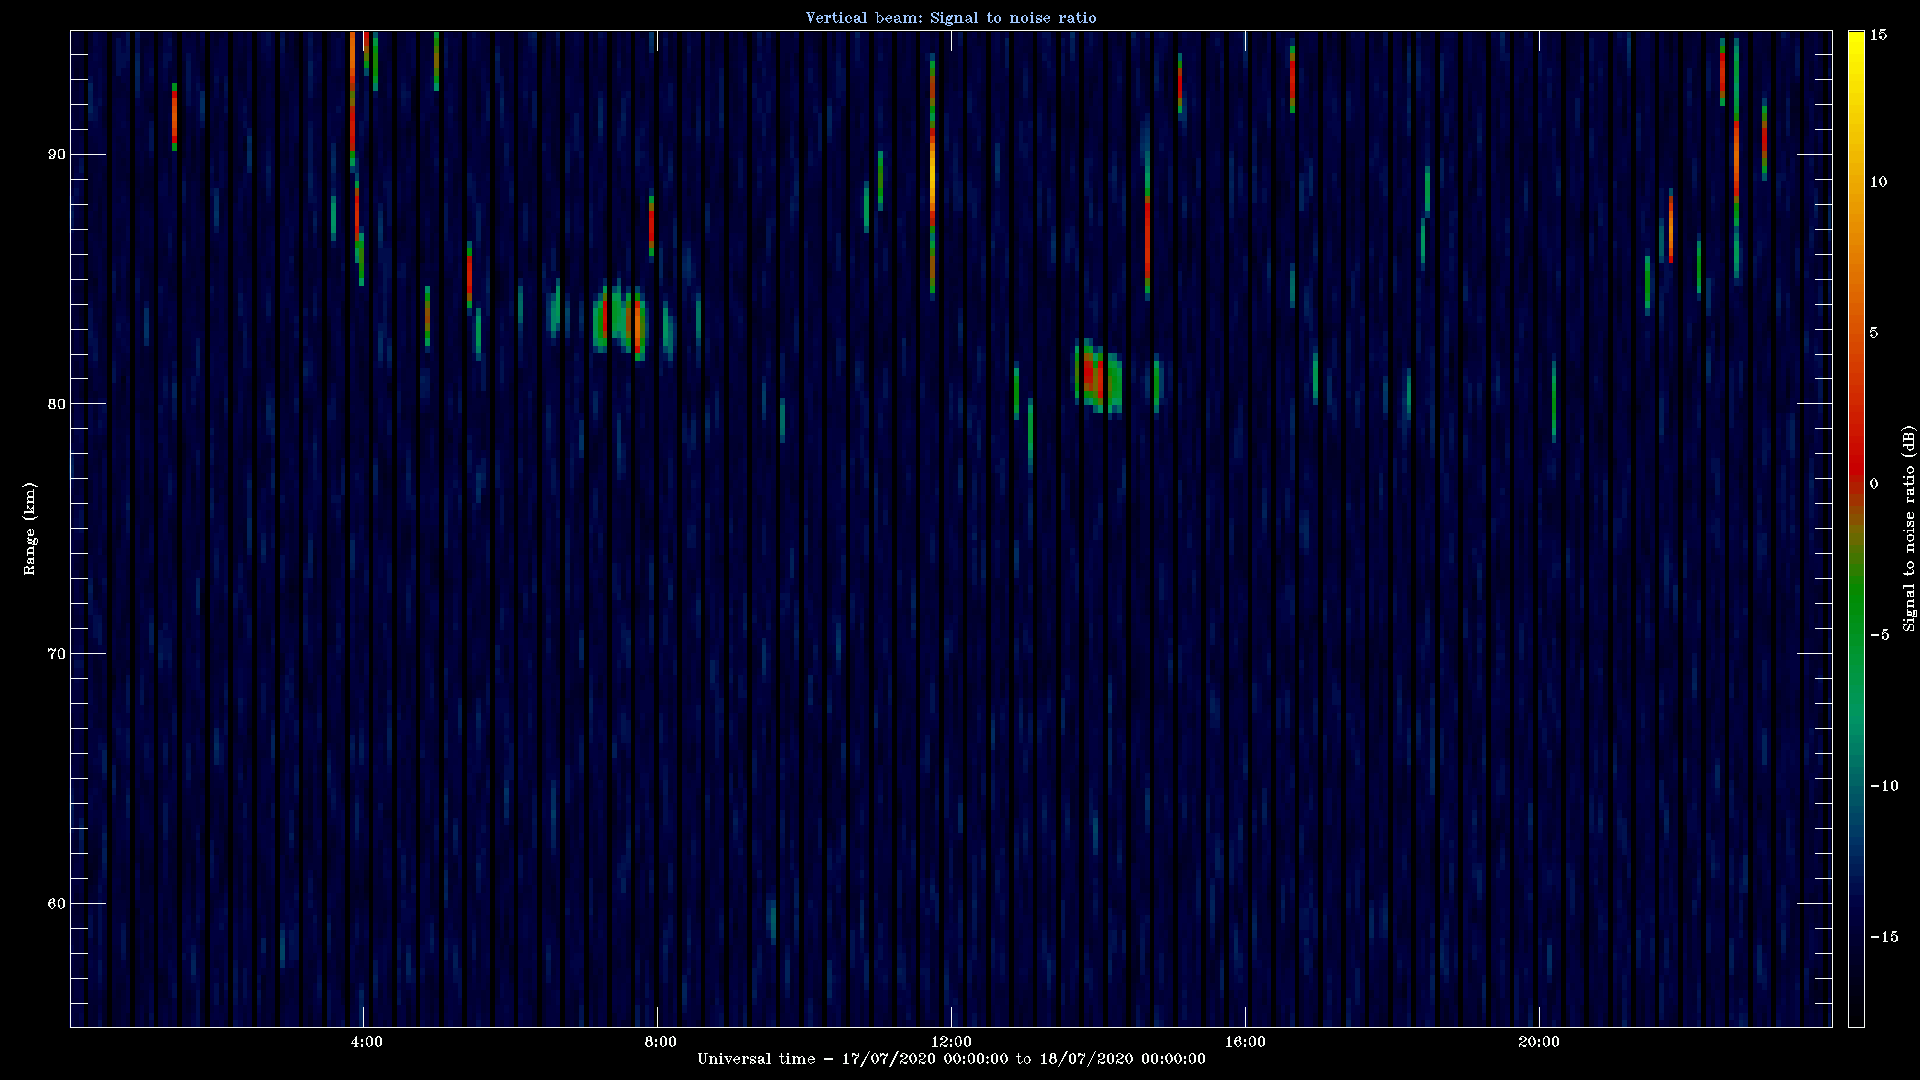This screenshot has width=1920, height=1080.
Task: Click the 16:00 time tick label
Action: pos(1245,1042)
